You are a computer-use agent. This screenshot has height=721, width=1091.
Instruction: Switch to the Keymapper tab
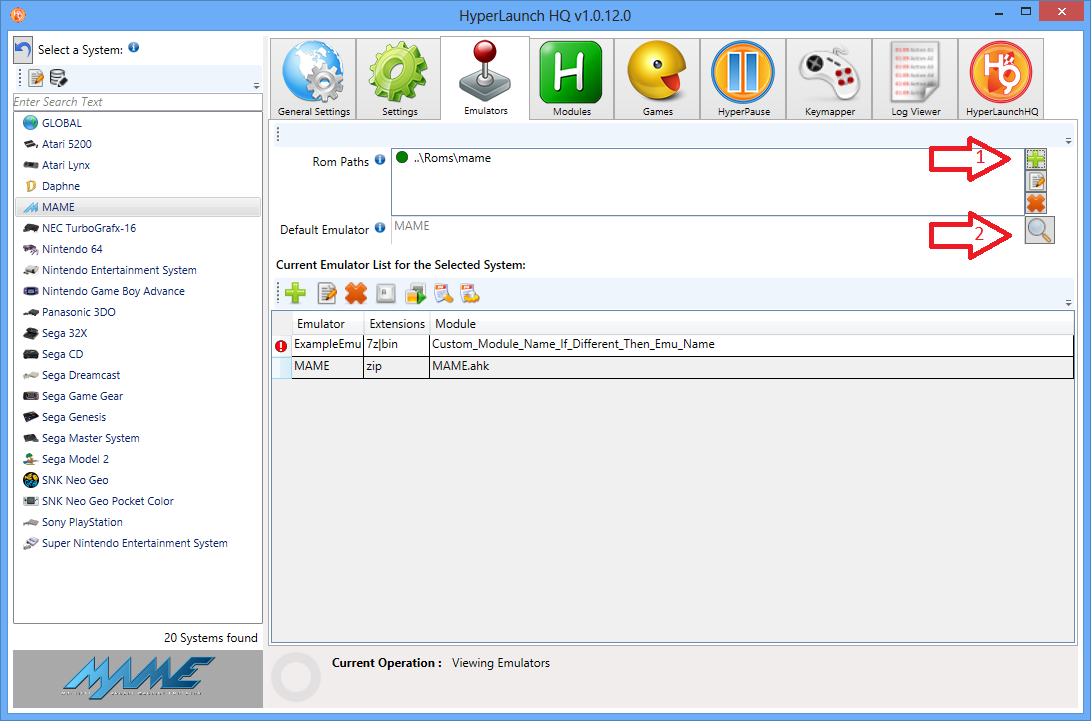[829, 79]
